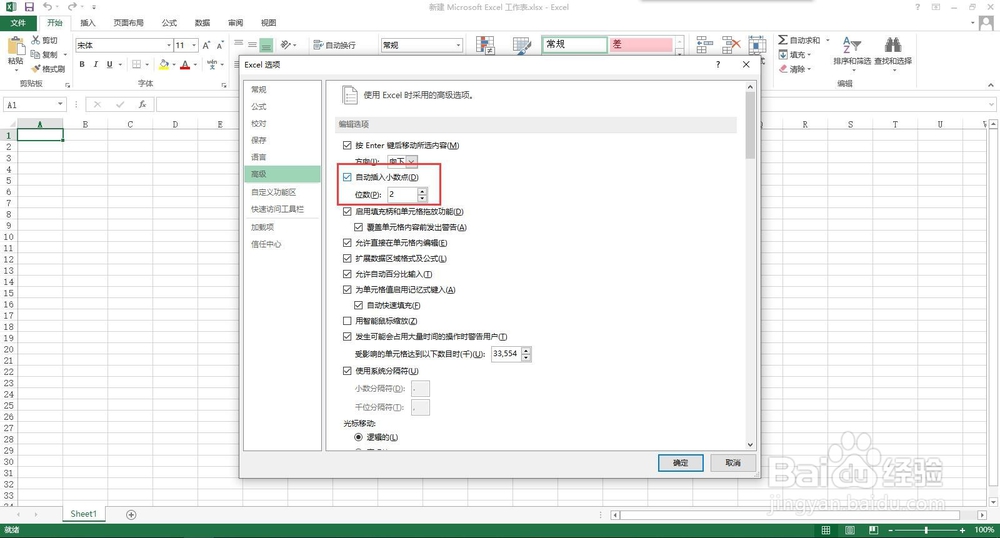
Task: Click the dialog Help question mark
Action: (718, 64)
